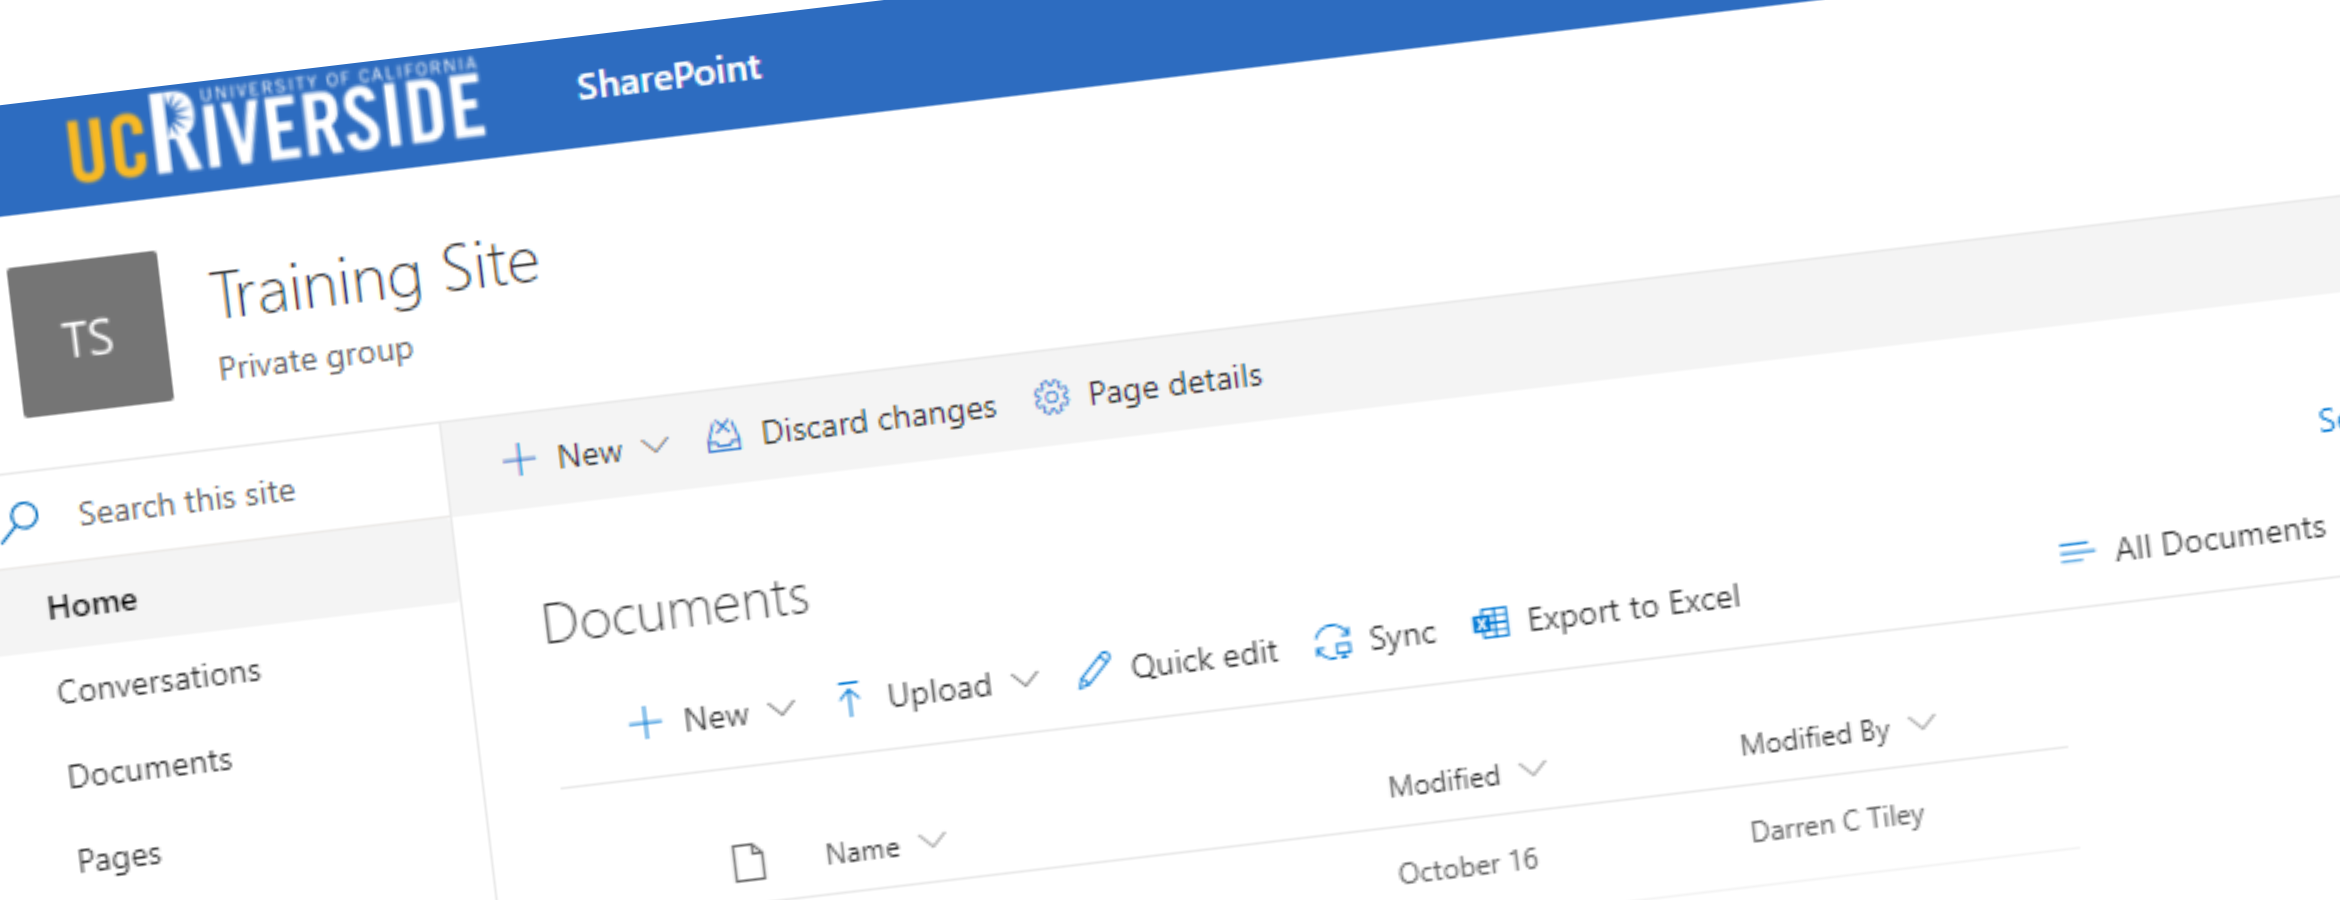Open the Modified column sort dropdown

pos(1532,769)
